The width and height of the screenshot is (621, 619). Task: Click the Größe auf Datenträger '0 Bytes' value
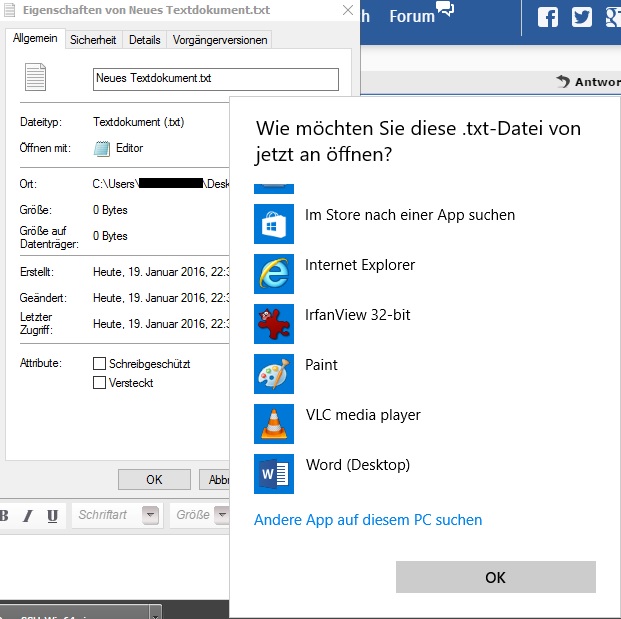(110, 236)
